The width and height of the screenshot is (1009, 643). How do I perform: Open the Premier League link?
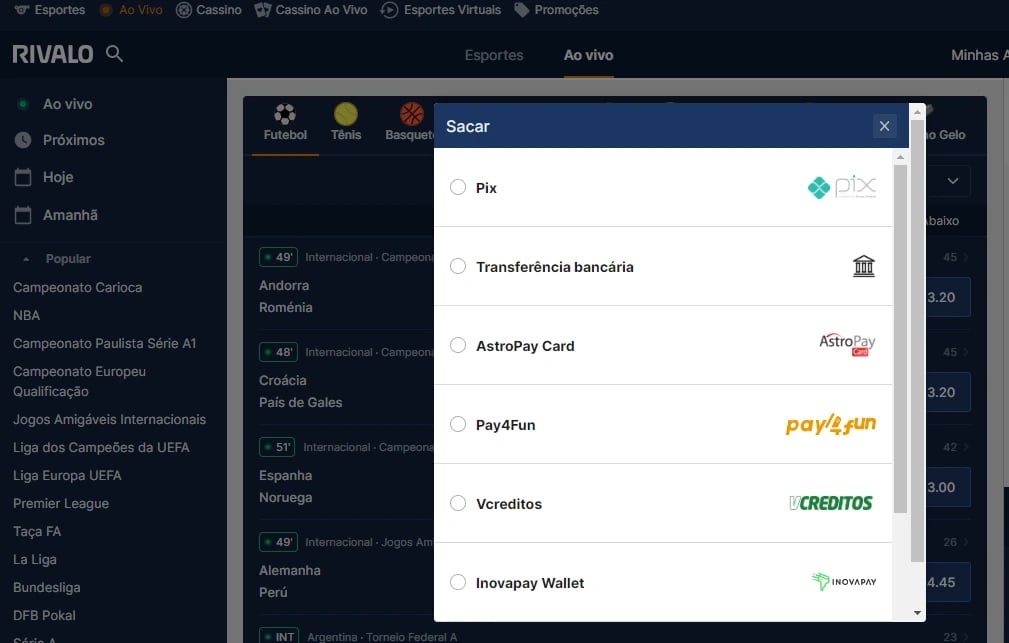coord(60,503)
